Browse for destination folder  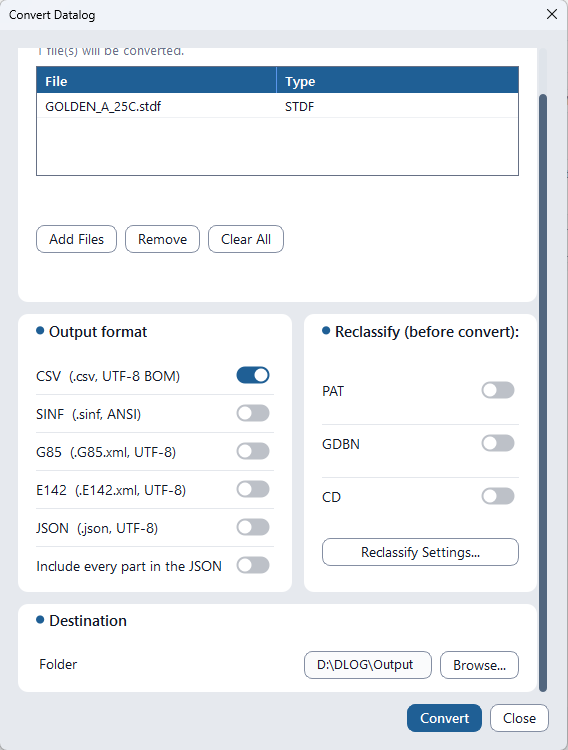[479, 665]
